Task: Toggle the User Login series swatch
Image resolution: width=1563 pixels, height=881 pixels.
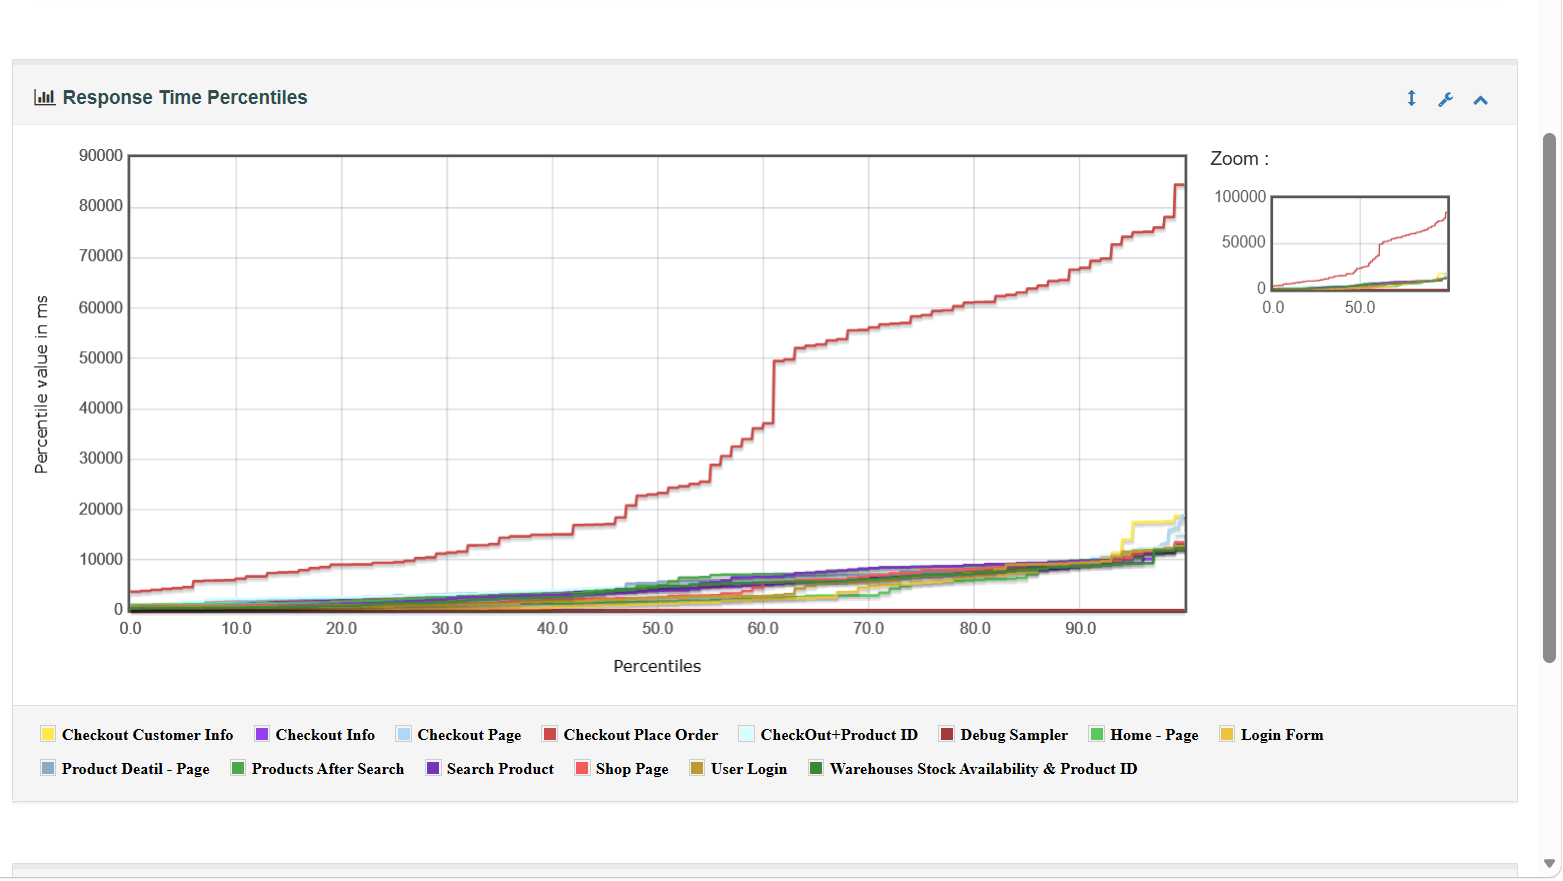Action: click(x=697, y=768)
